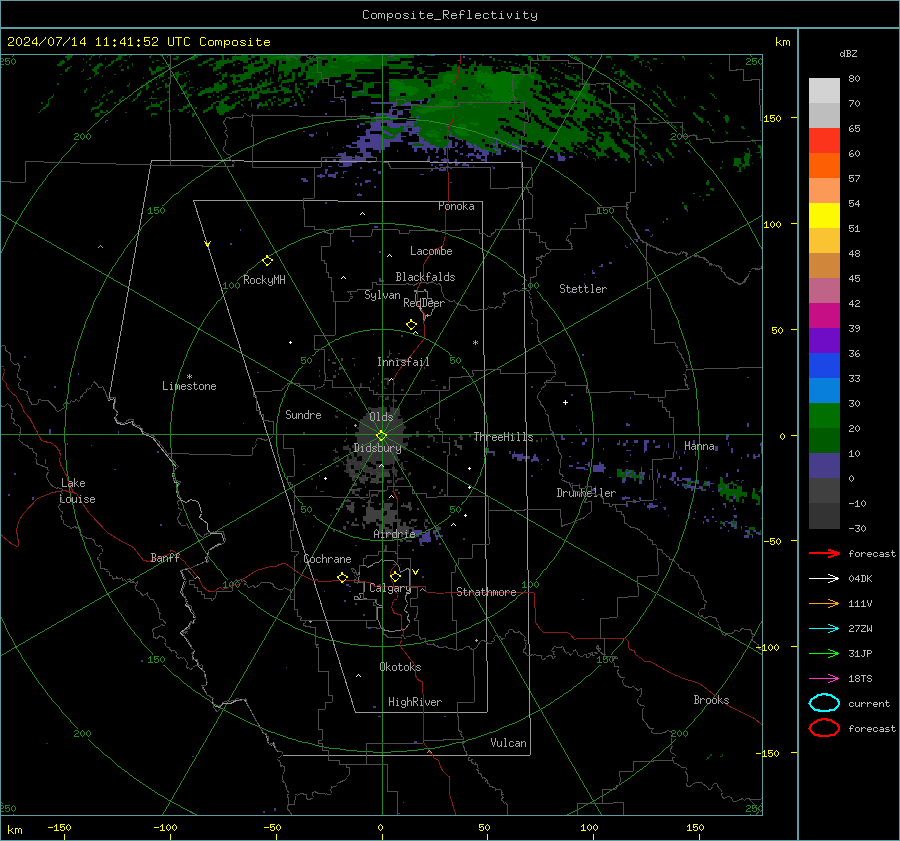Click the Banff map label

point(165,557)
